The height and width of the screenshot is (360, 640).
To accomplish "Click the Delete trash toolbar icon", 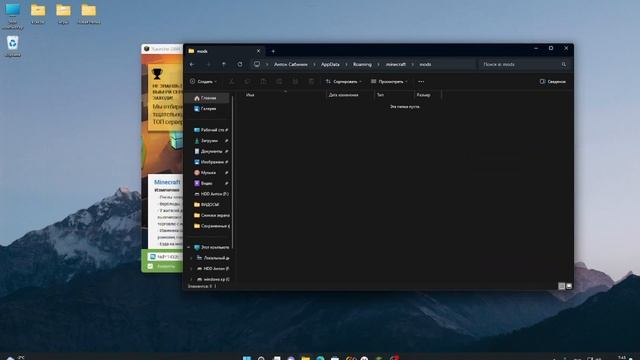I will pos(311,82).
